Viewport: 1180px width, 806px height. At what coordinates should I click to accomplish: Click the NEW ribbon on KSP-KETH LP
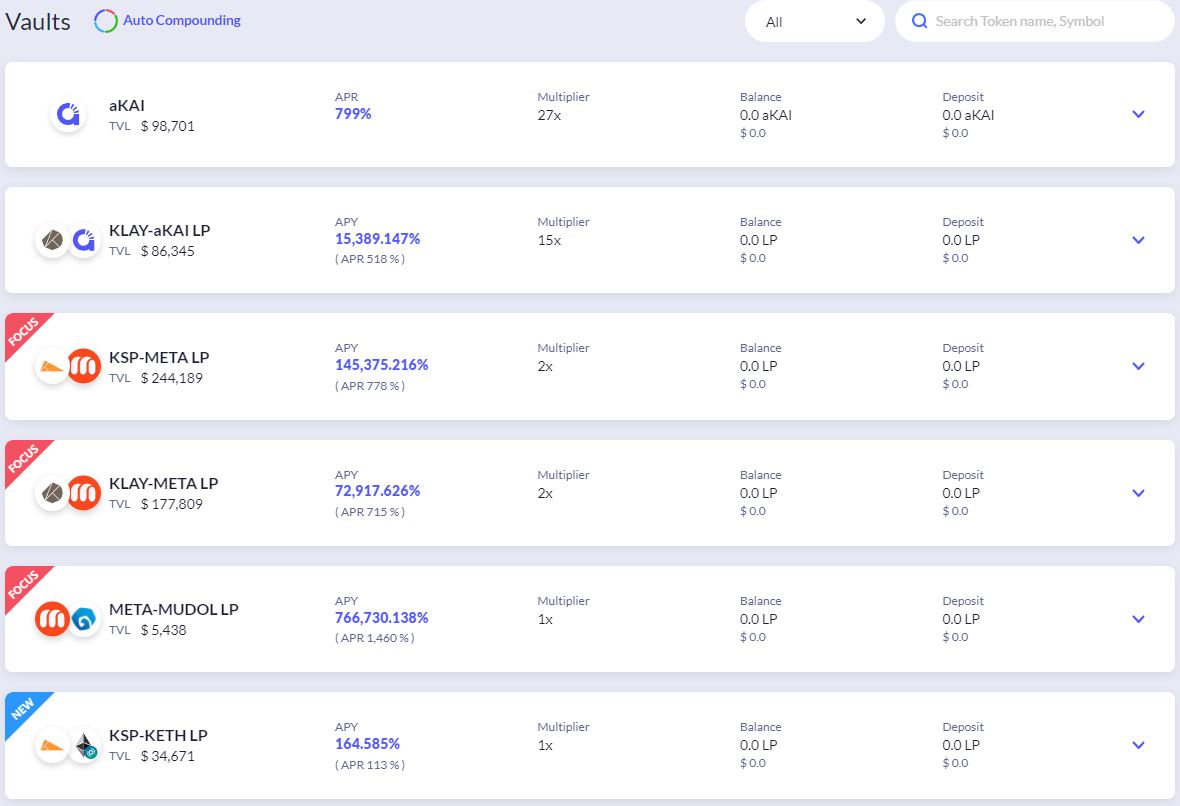coord(24,710)
